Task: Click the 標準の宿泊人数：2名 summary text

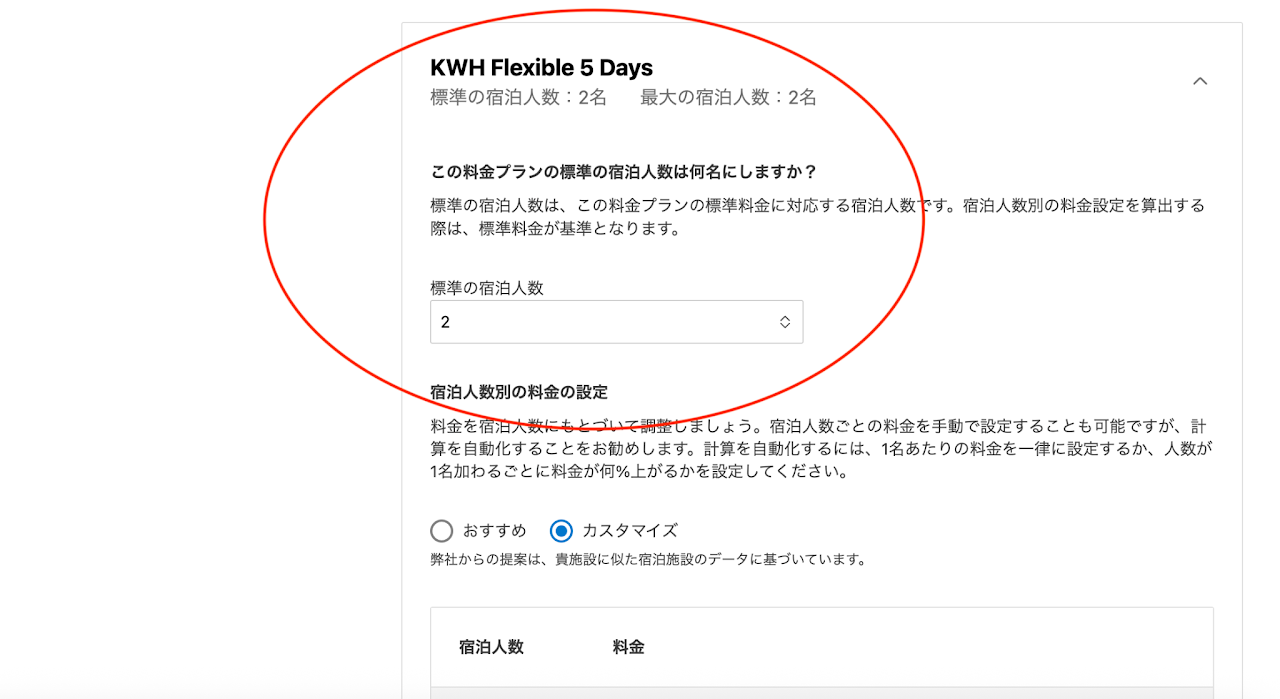Action: pyautogui.click(x=518, y=98)
